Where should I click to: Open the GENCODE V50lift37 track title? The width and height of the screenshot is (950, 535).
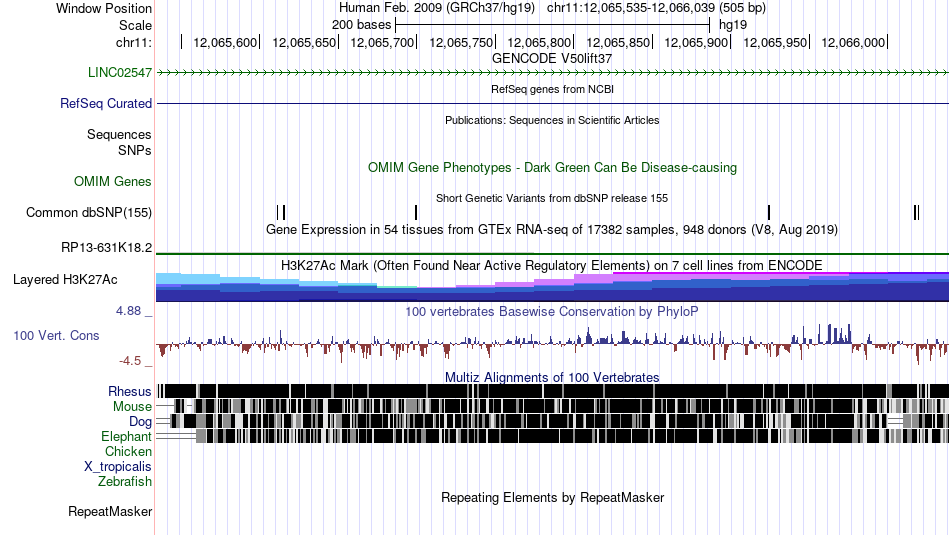(552, 59)
